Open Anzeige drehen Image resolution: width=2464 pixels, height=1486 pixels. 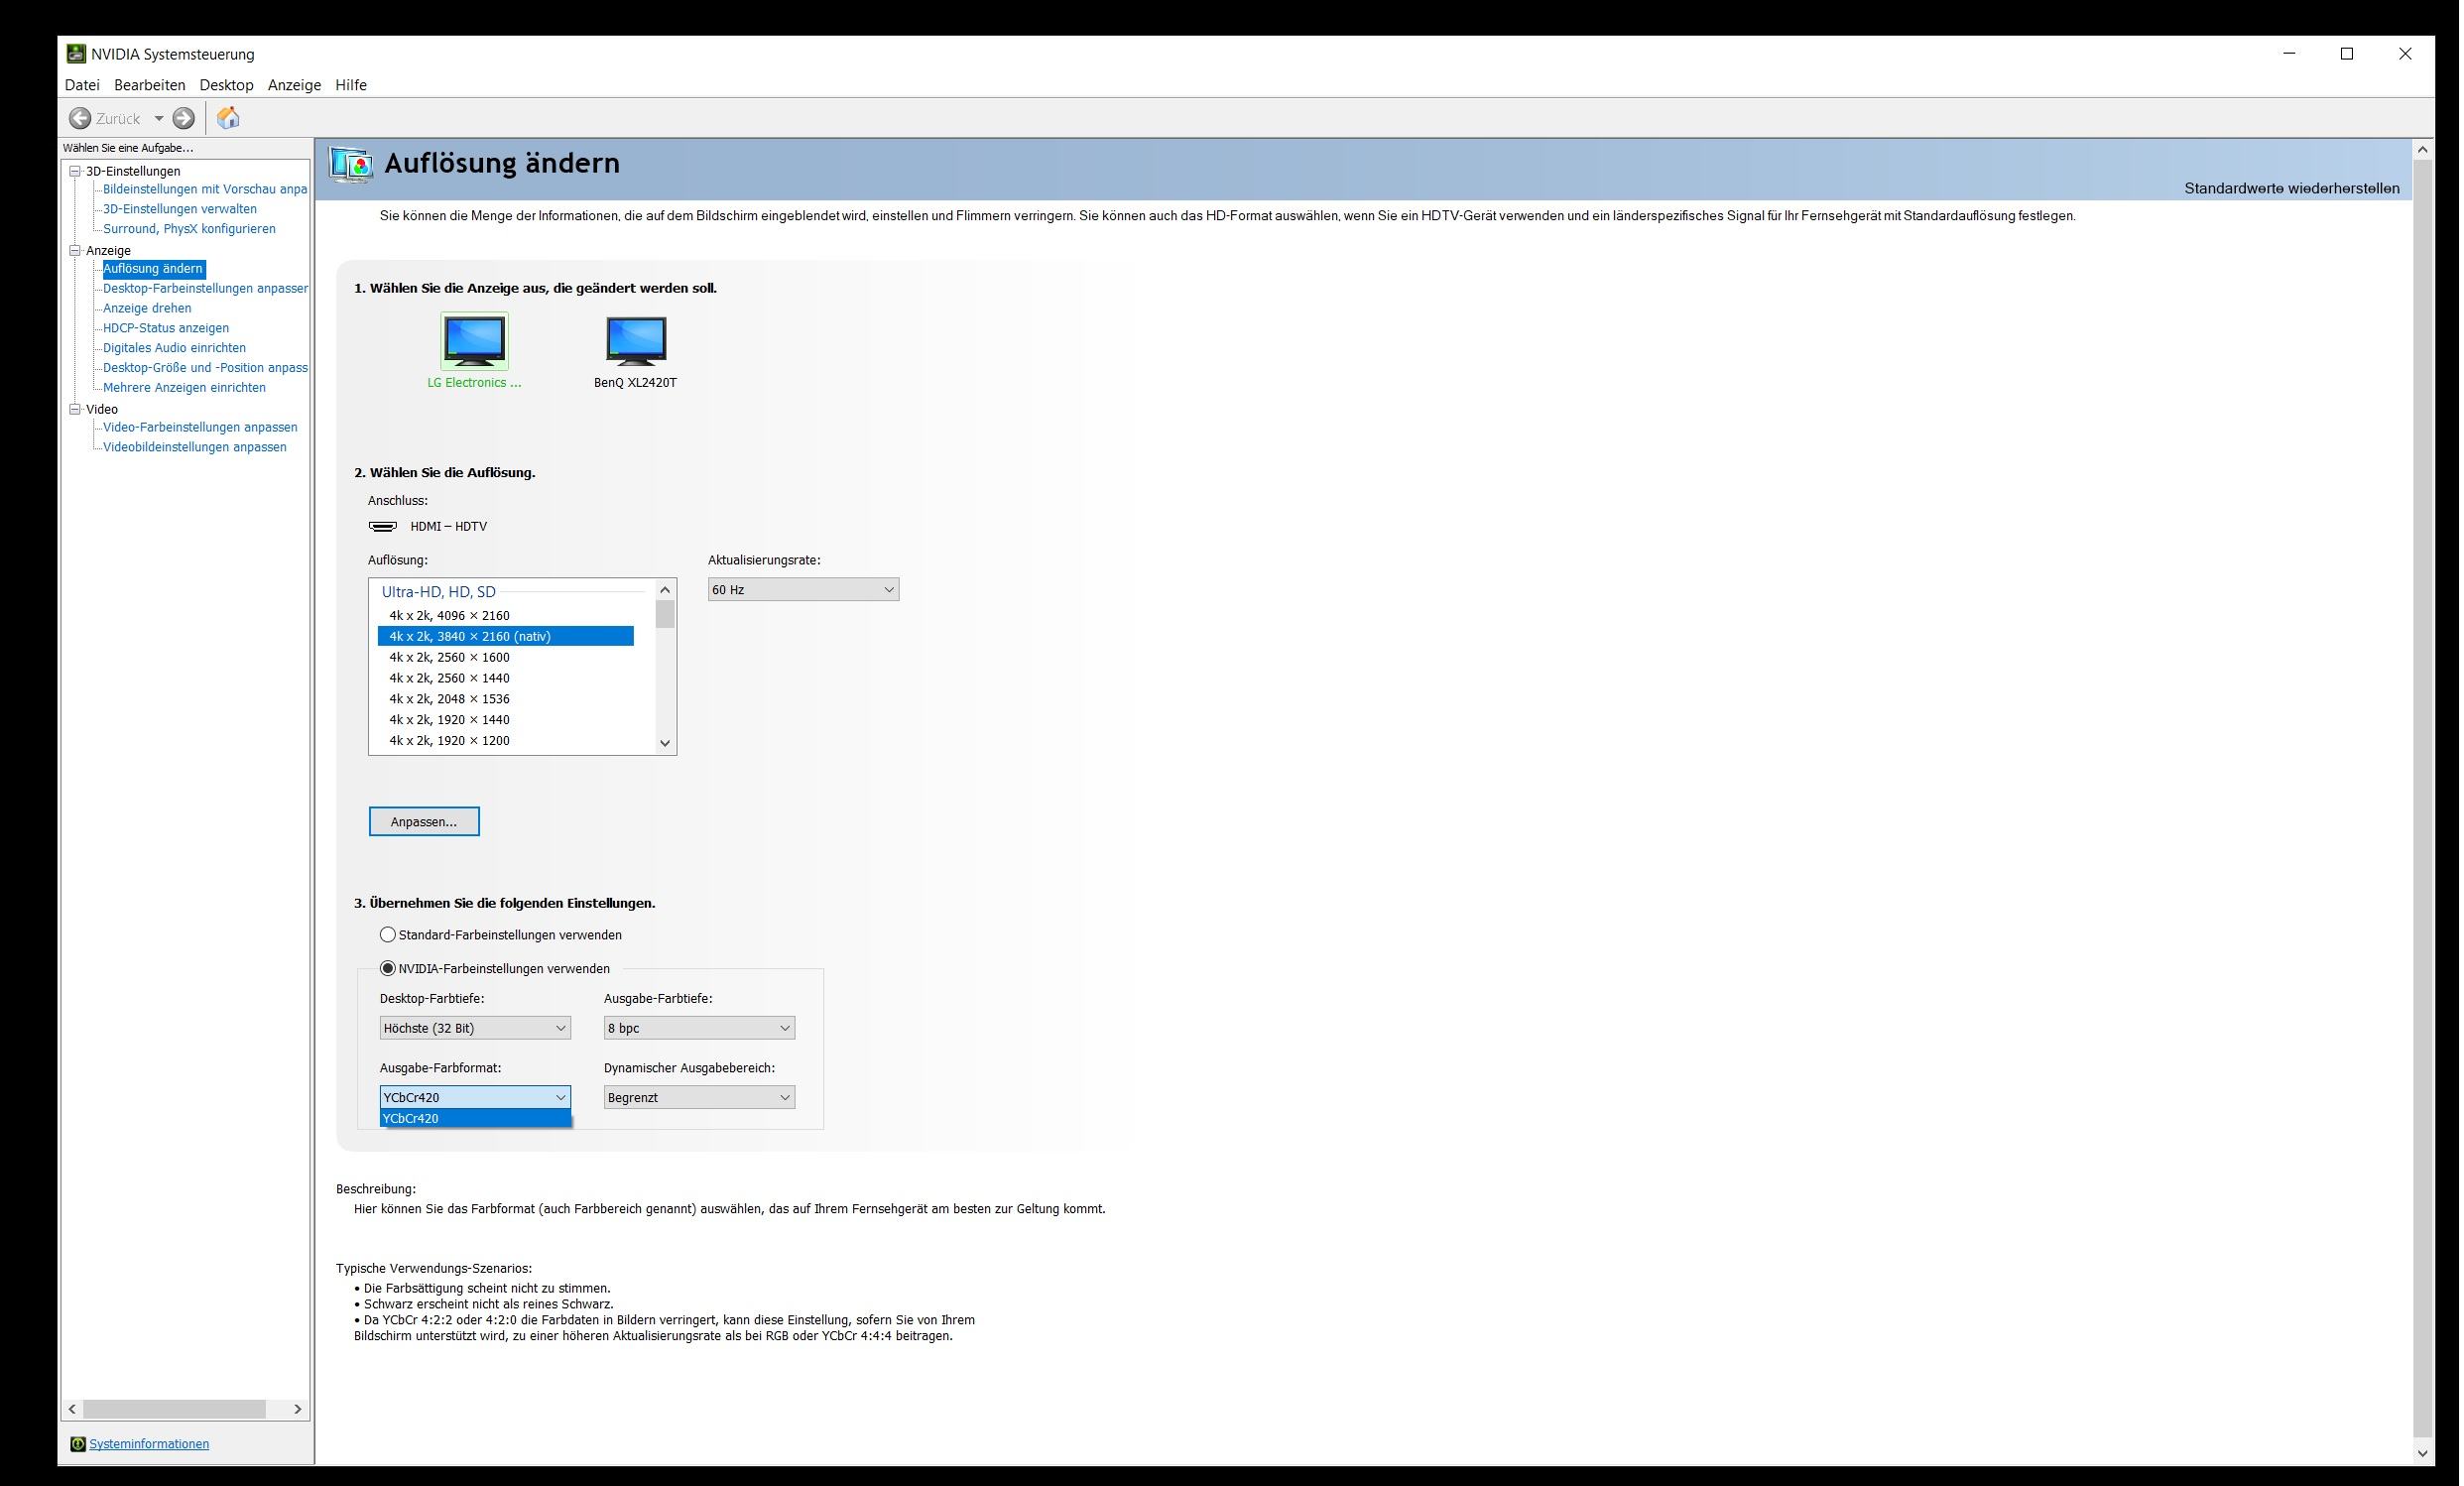tap(147, 308)
